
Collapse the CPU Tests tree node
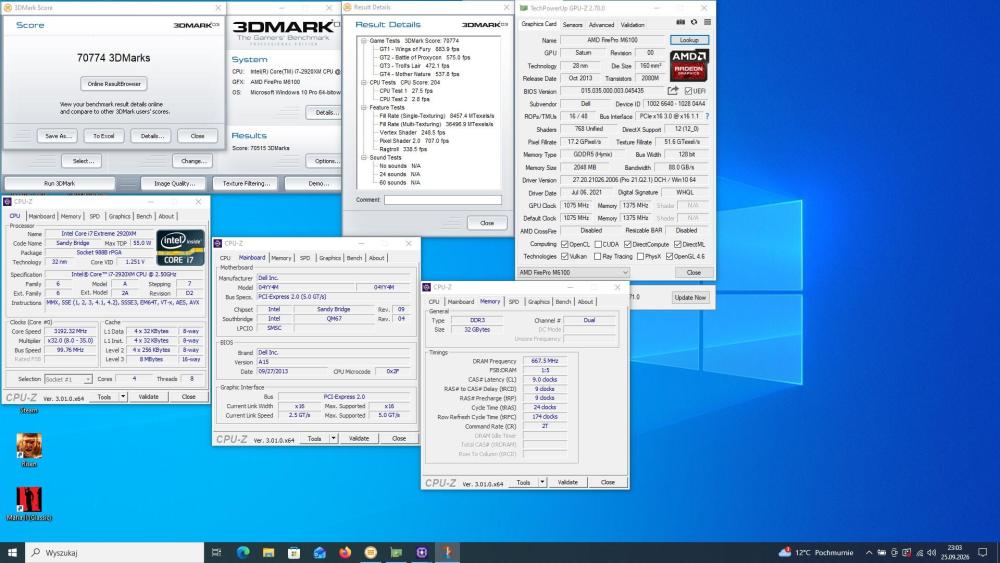pos(364,82)
